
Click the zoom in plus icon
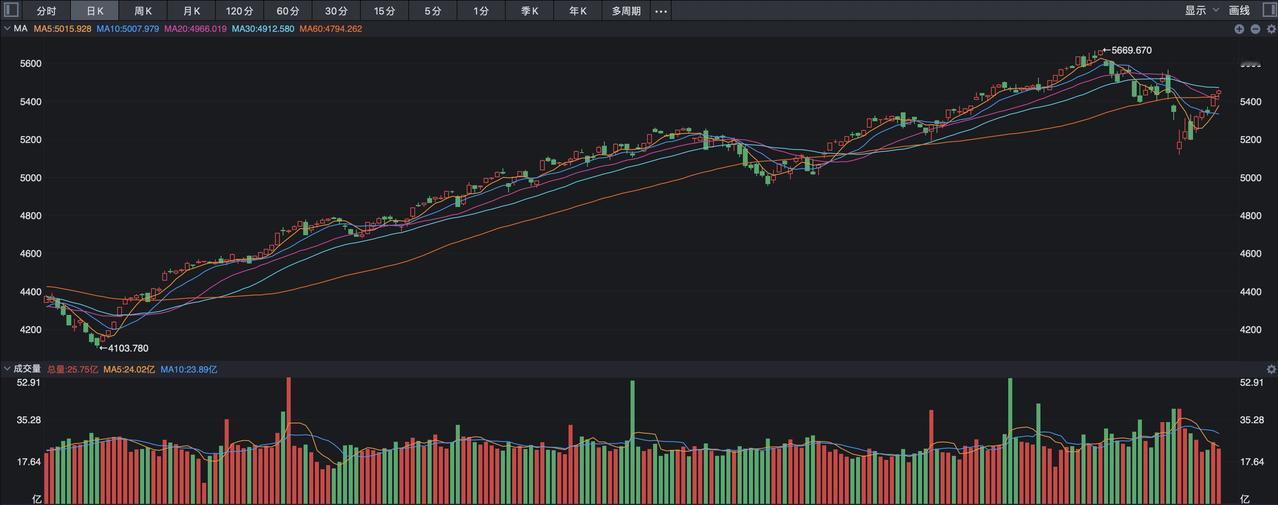[x=1239, y=29]
